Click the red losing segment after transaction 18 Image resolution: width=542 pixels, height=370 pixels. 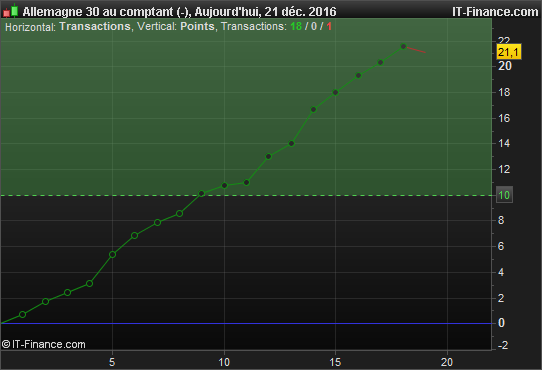tap(416, 50)
